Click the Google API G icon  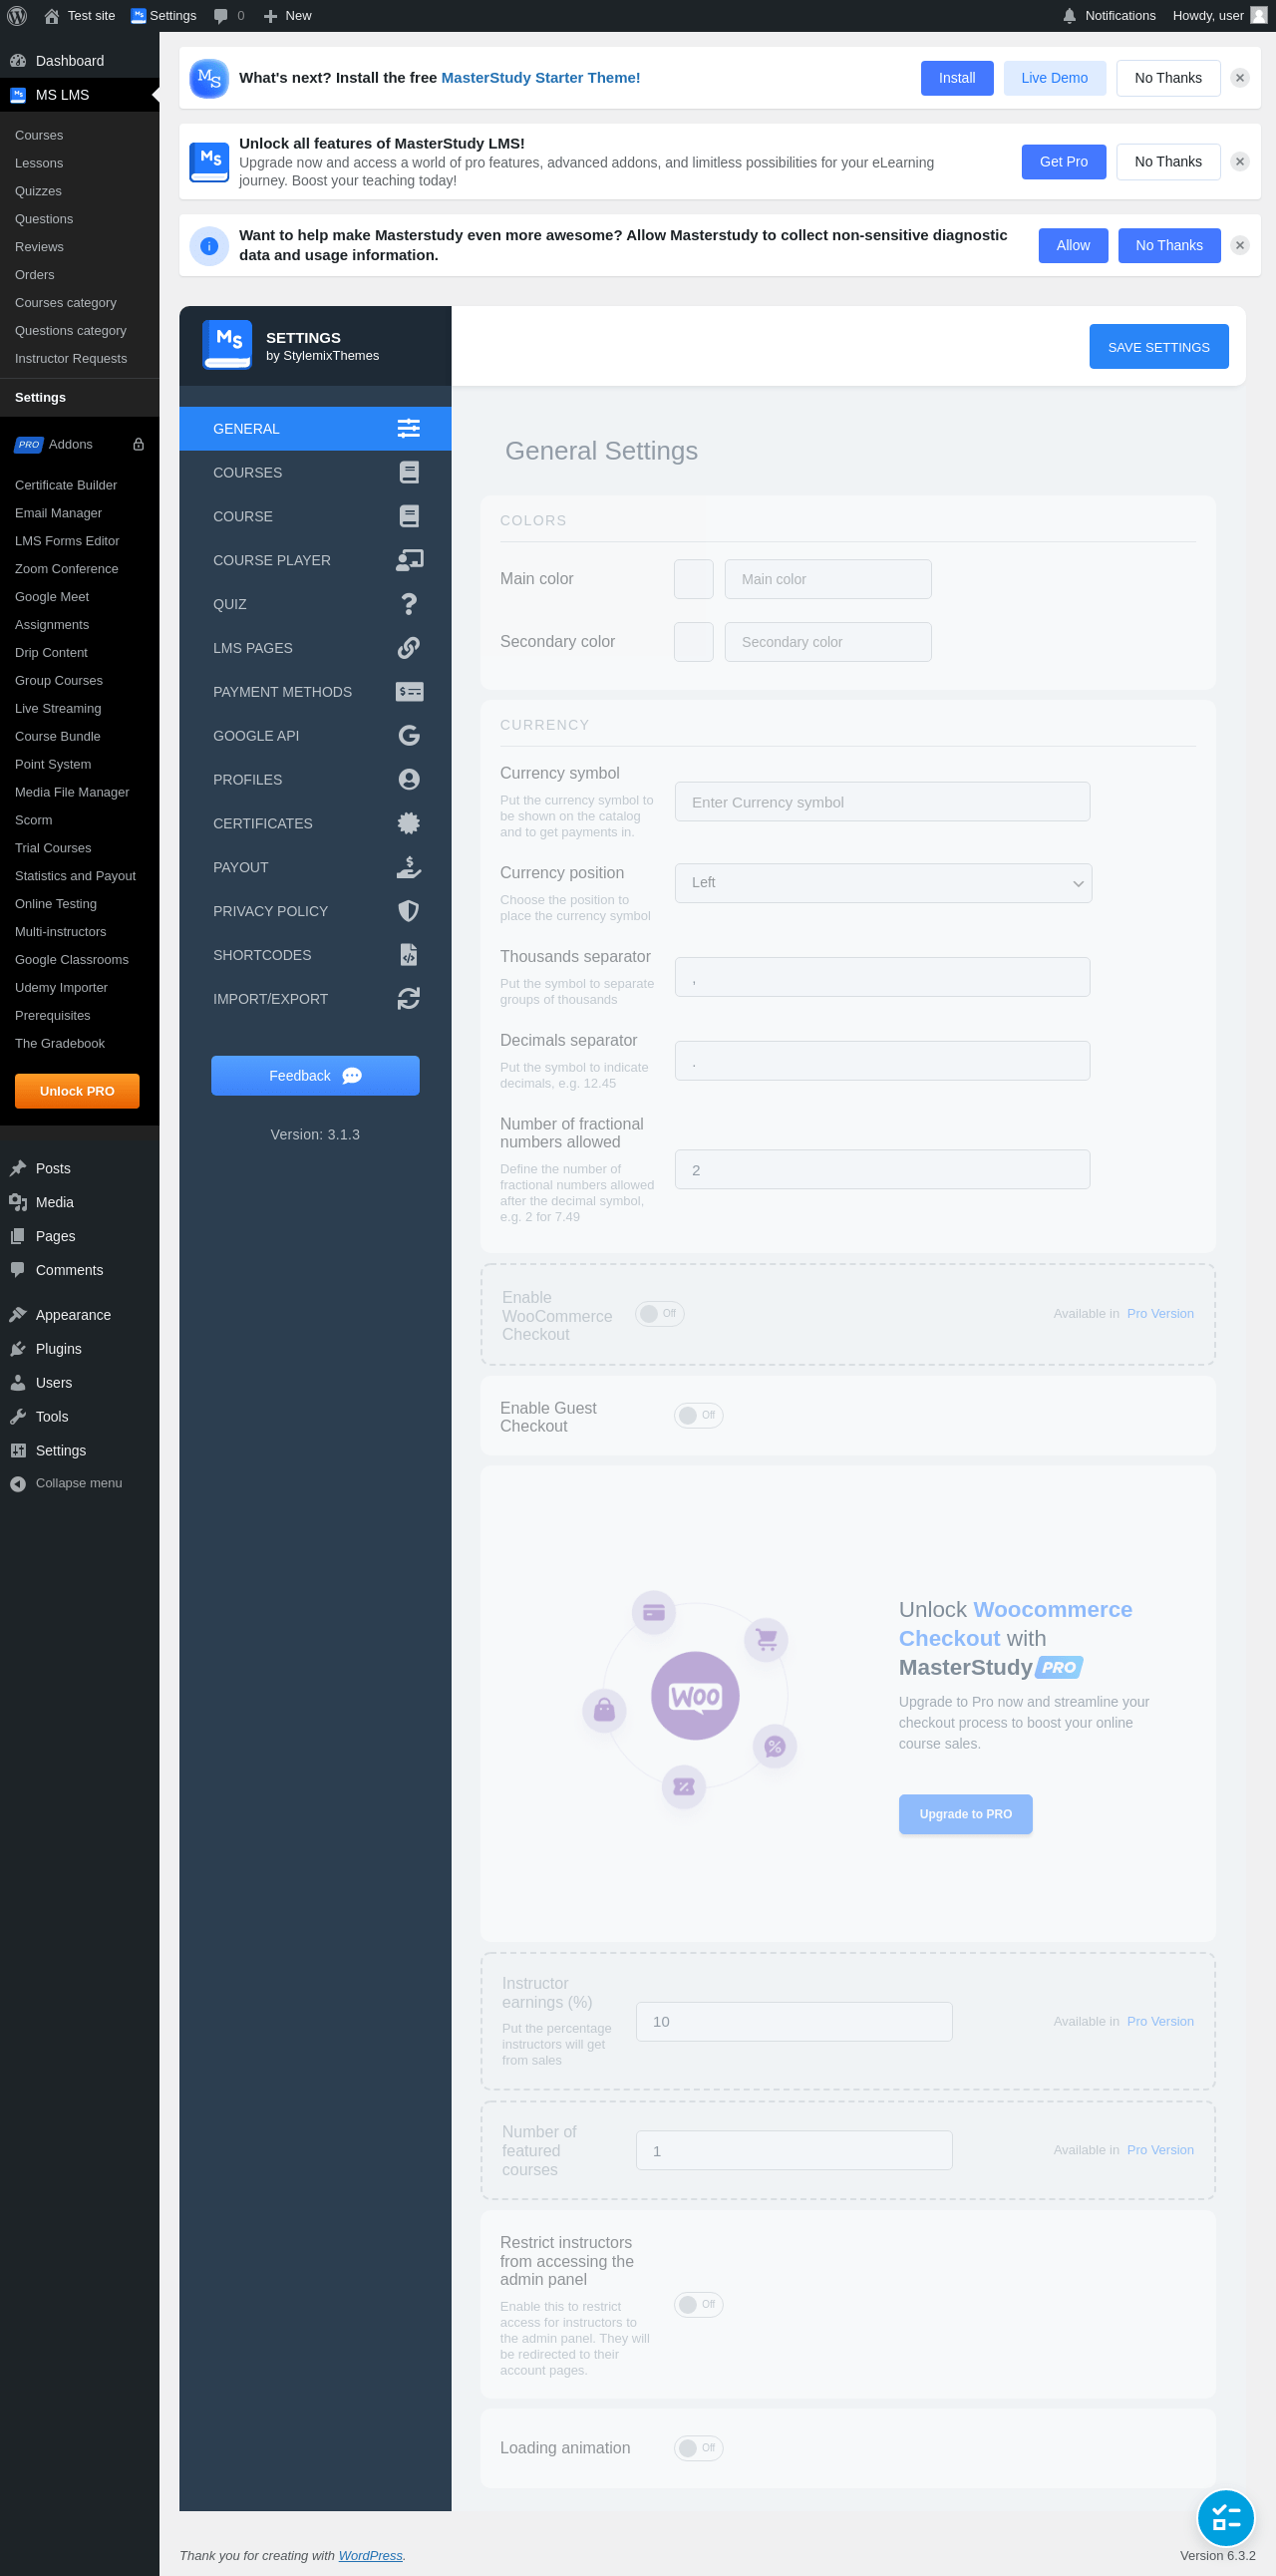[409, 737]
